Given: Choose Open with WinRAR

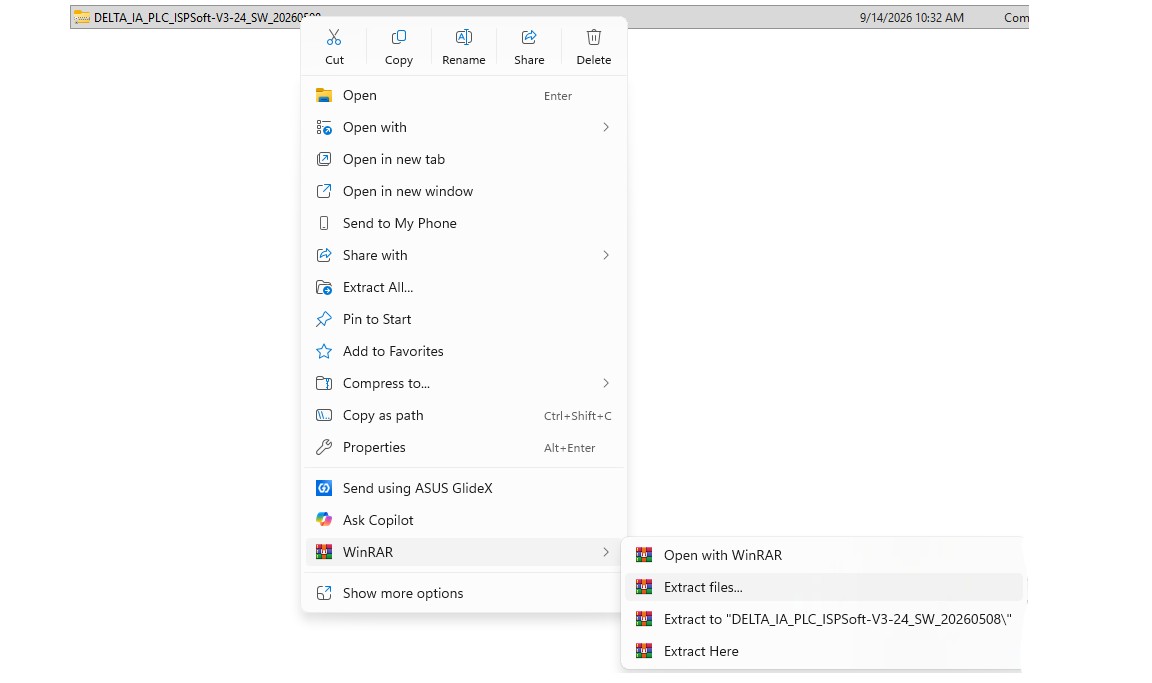Looking at the screenshot, I should [824, 555].
